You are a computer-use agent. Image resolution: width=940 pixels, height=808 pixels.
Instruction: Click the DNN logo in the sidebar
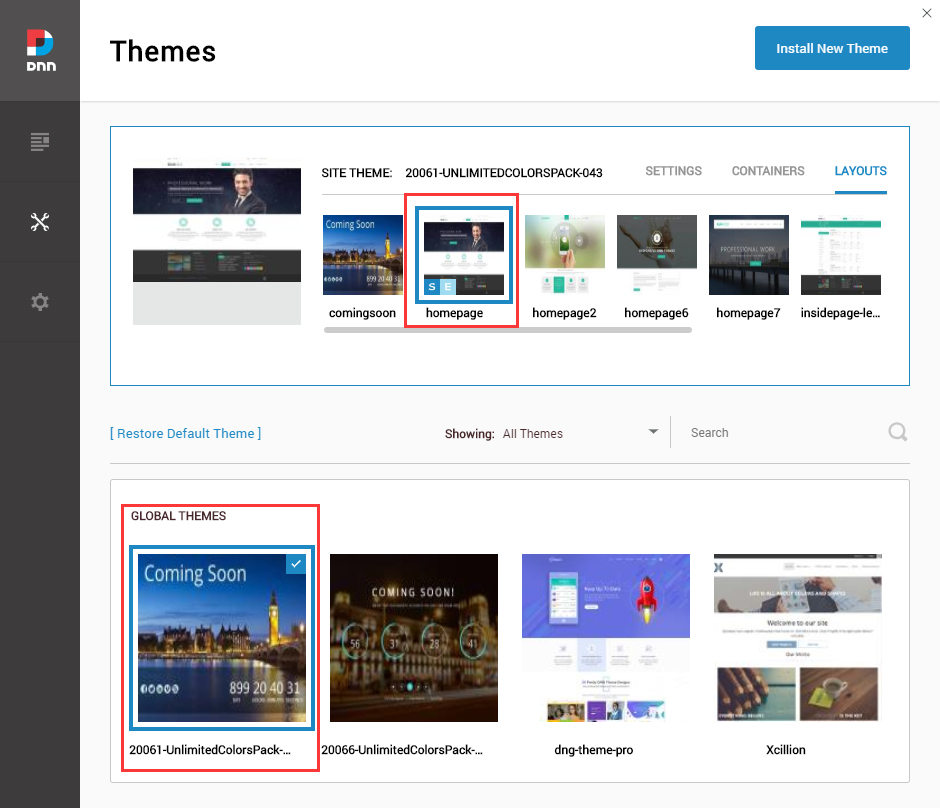40,50
